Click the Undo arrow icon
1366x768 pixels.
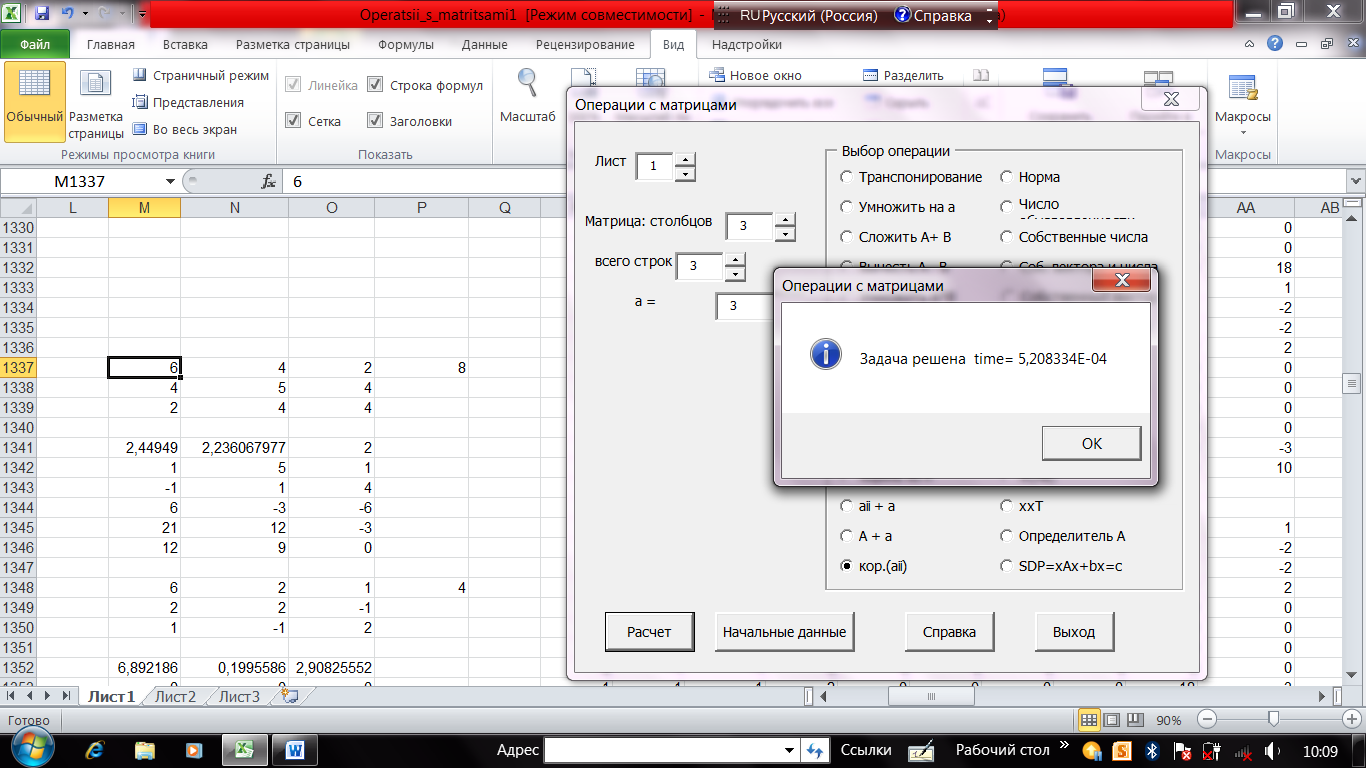point(68,15)
